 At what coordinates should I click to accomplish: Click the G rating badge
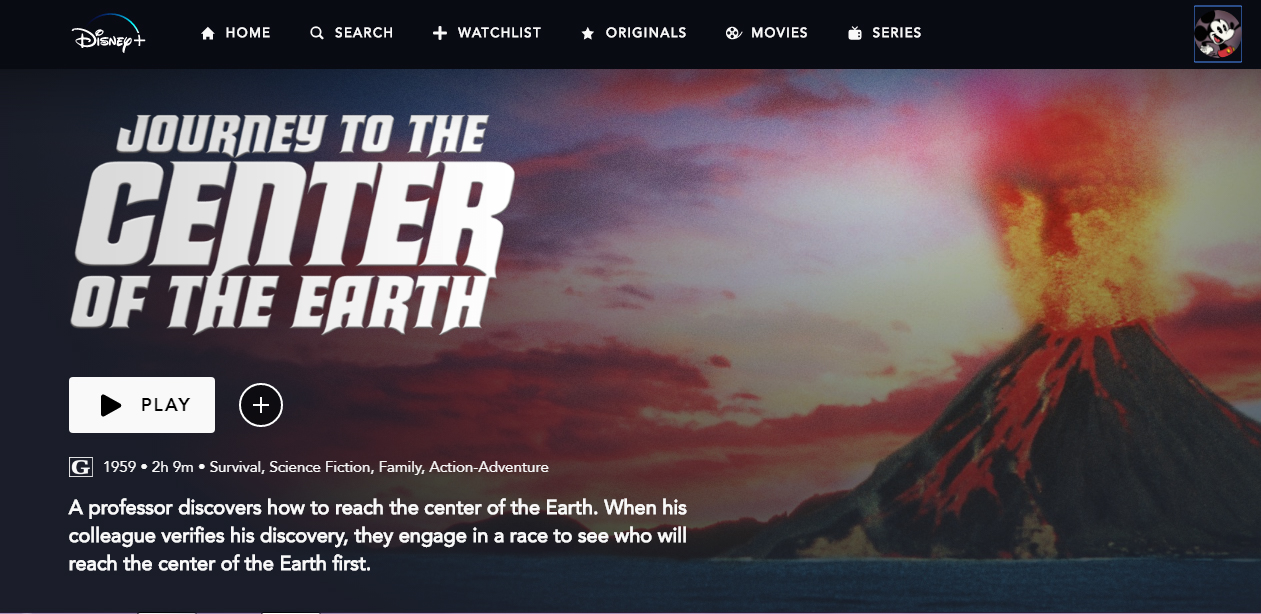[81, 467]
